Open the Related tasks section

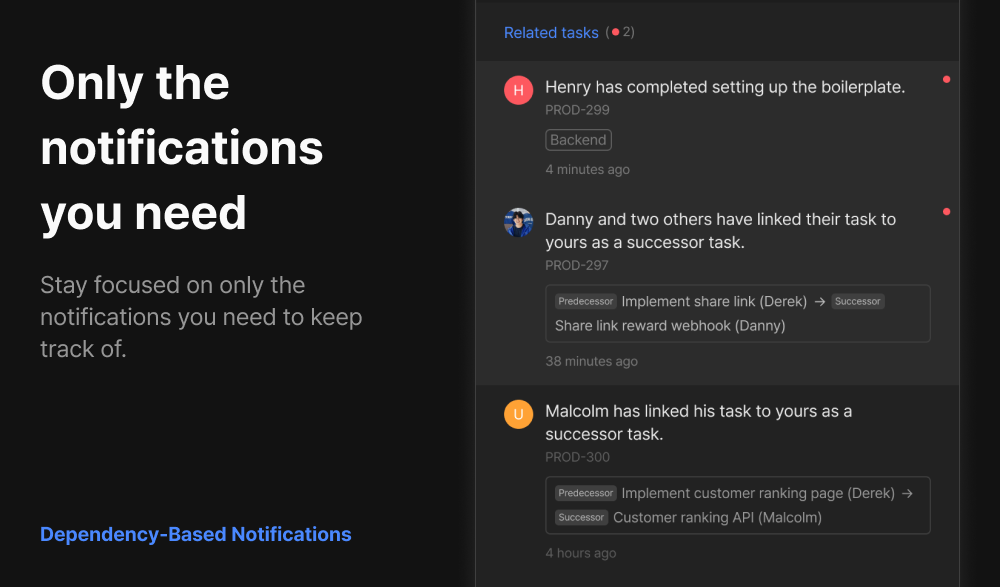pos(551,33)
